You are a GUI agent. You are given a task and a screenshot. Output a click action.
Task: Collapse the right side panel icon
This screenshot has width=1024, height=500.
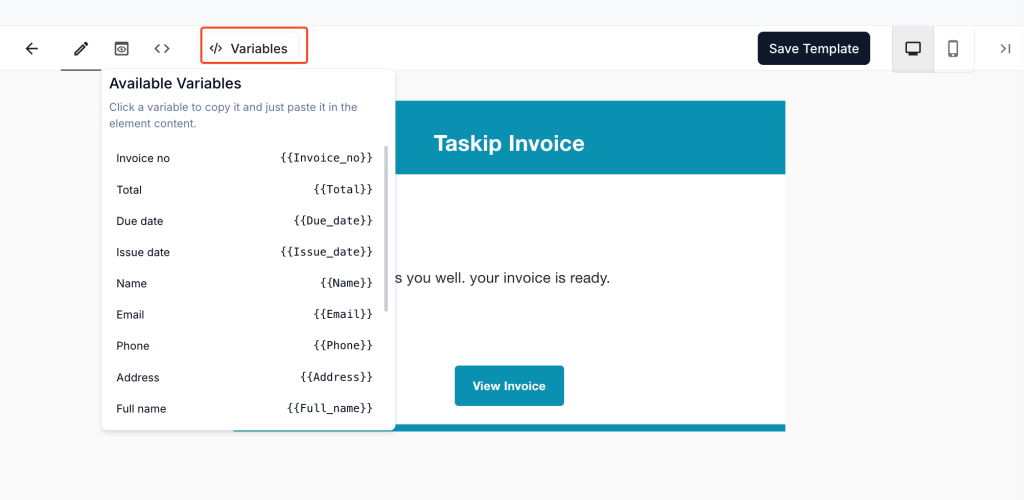click(x=1005, y=48)
